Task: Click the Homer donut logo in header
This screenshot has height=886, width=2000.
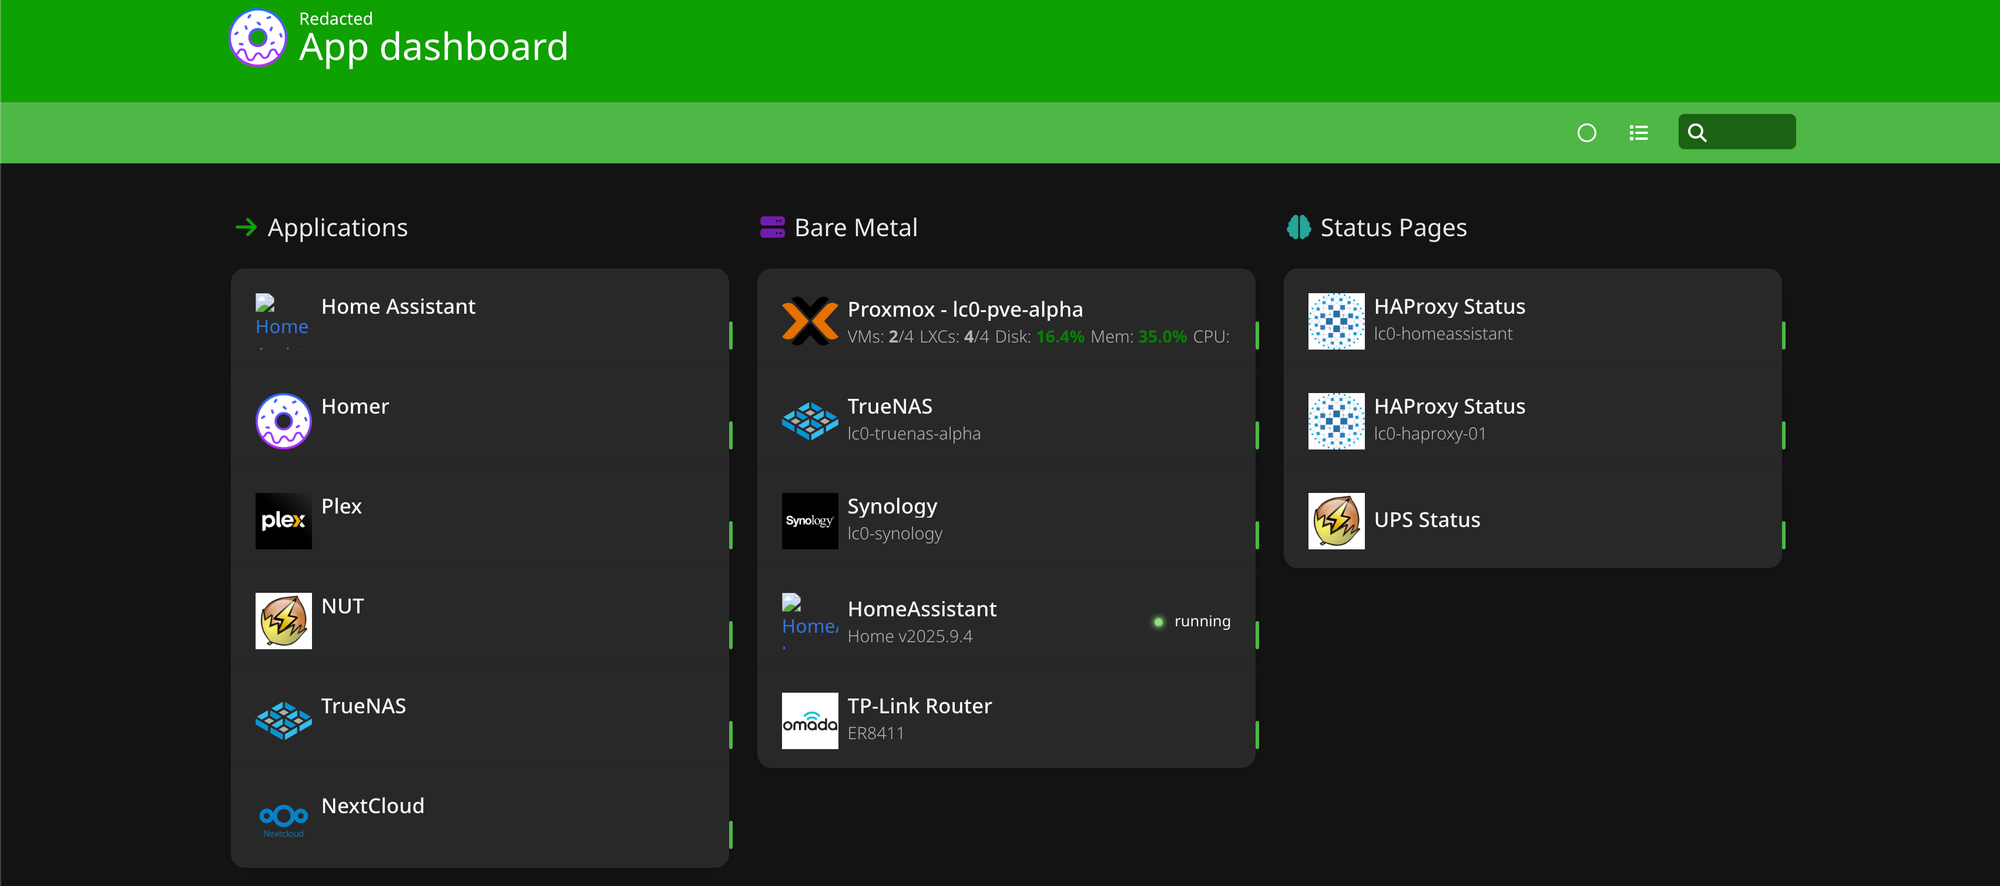Action: (258, 38)
